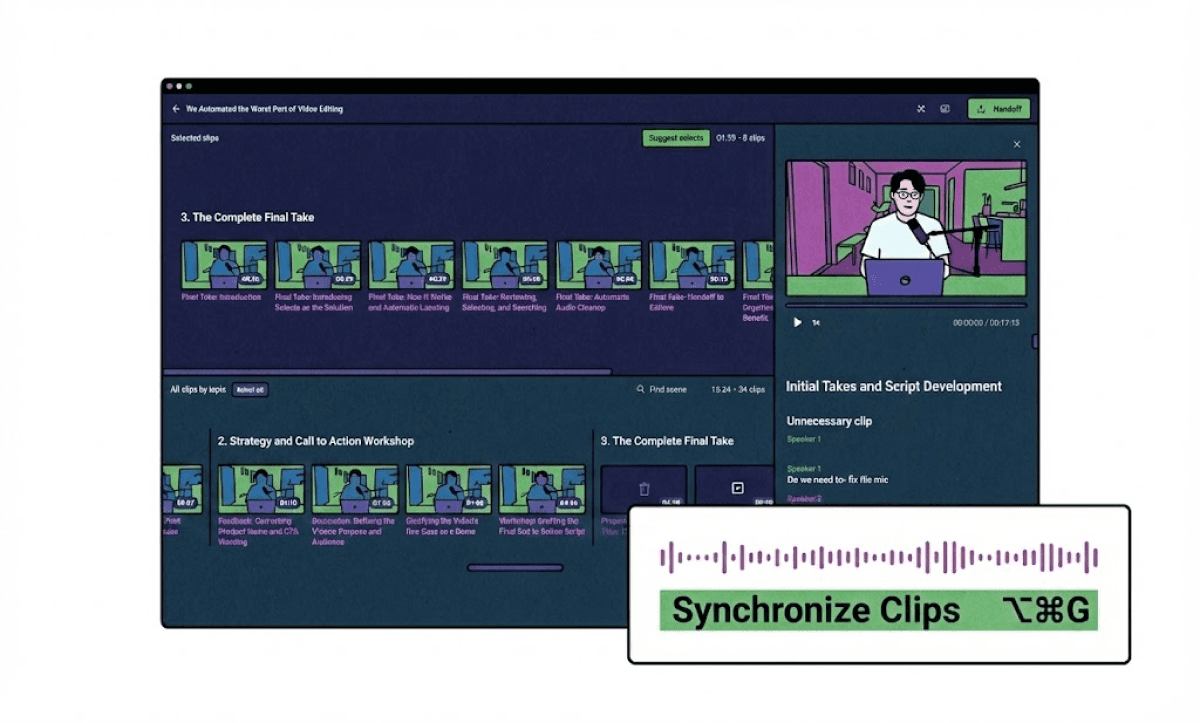Click the fullscreen expand icon in top toolbar
1200x723 pixels.
pyautogui.click(x=920, y=109)
